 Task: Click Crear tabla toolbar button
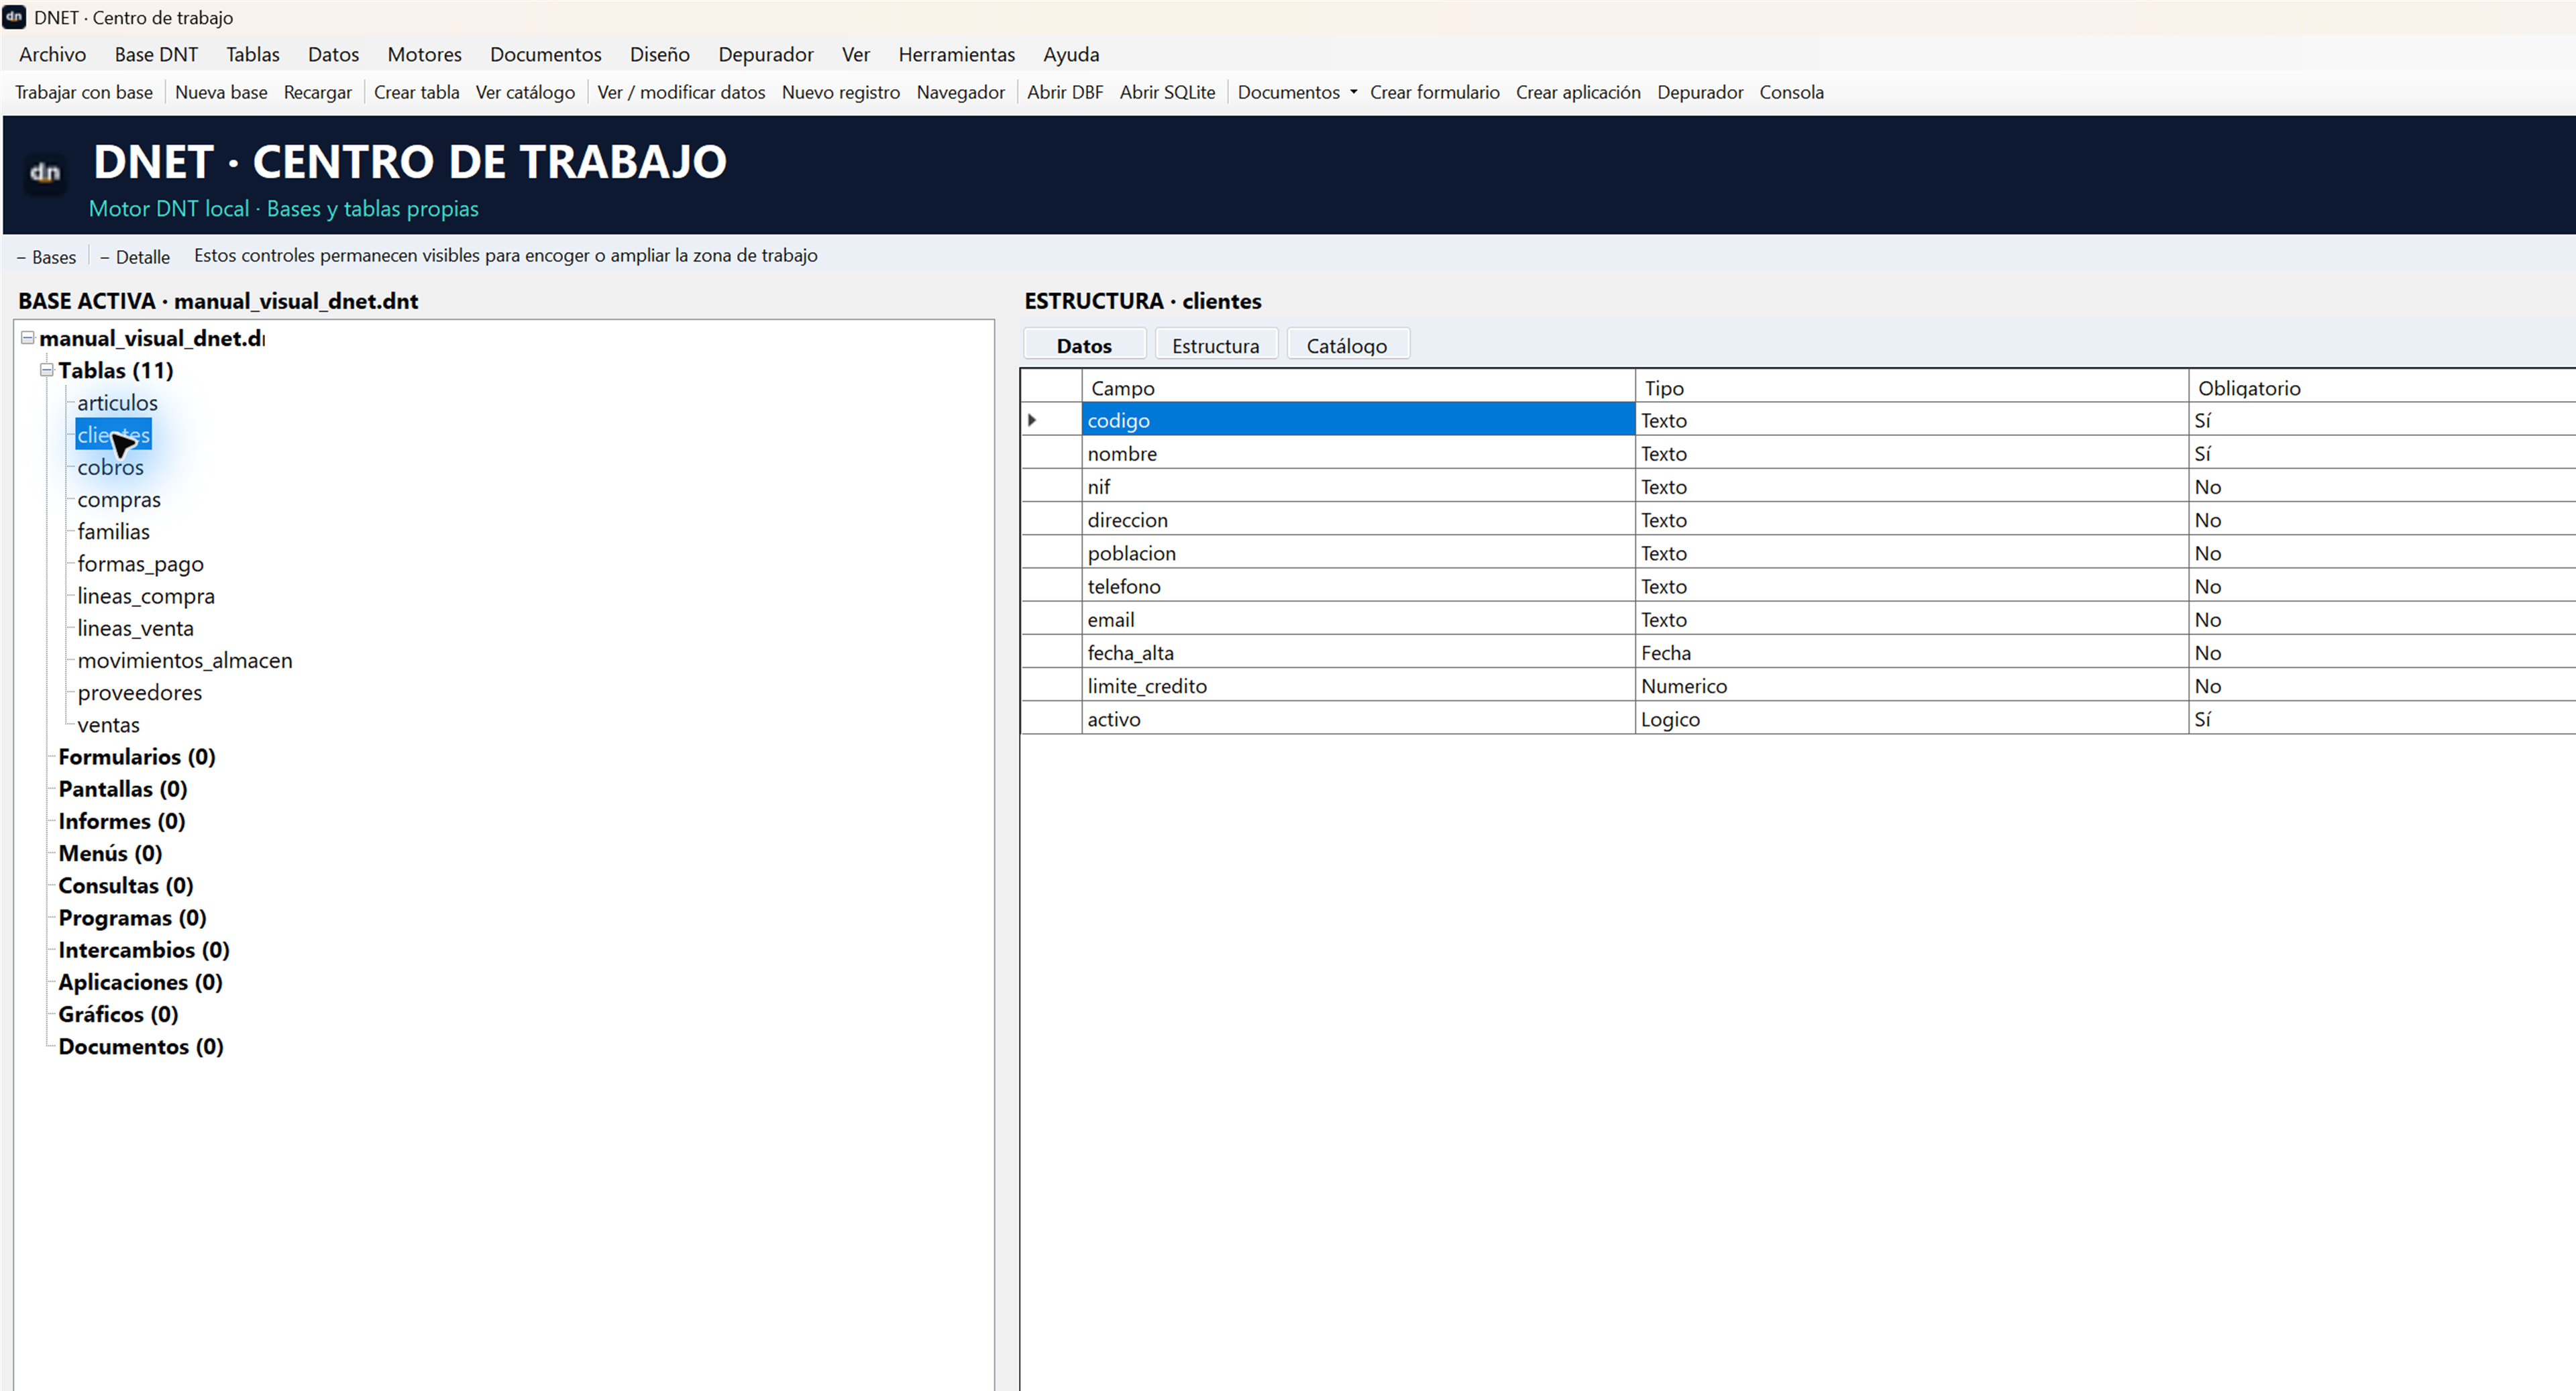[416, 92]
